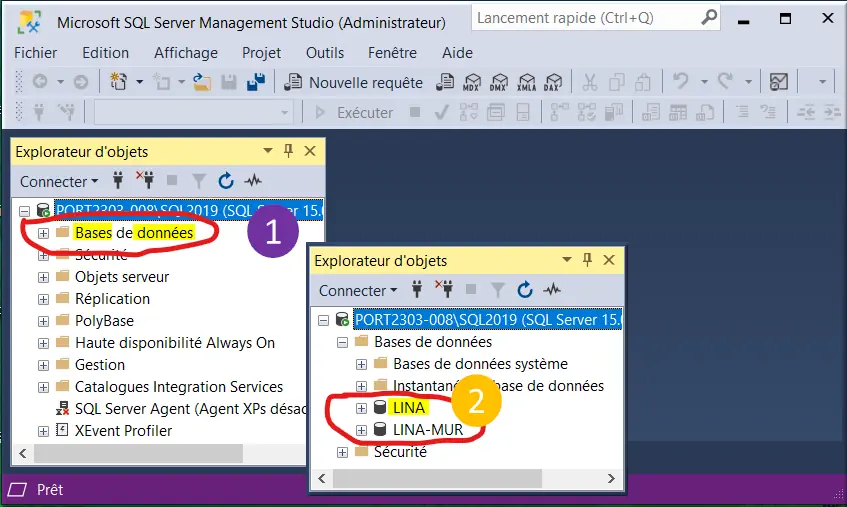The image size is (847, 507).
Task: Click refresh icon in panel listing LINA-MUR
Action: click(x=525, y=290)
